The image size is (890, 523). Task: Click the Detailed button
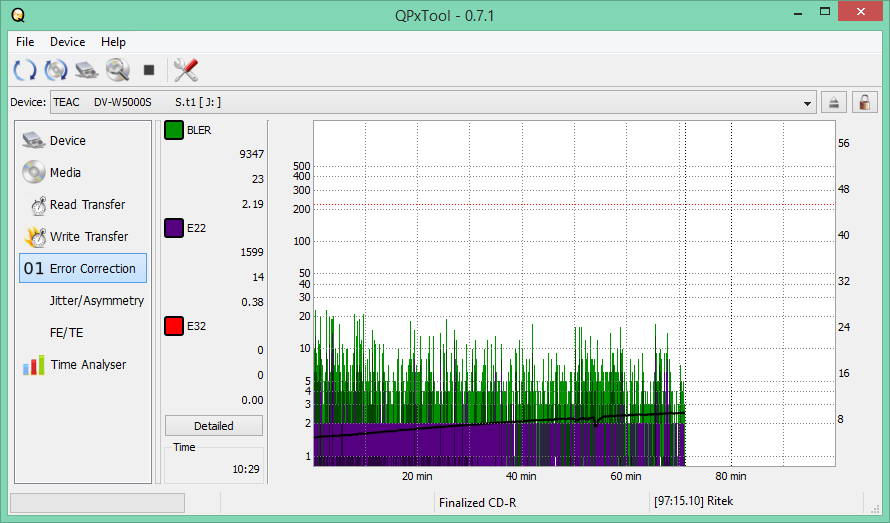pos(214,426)
